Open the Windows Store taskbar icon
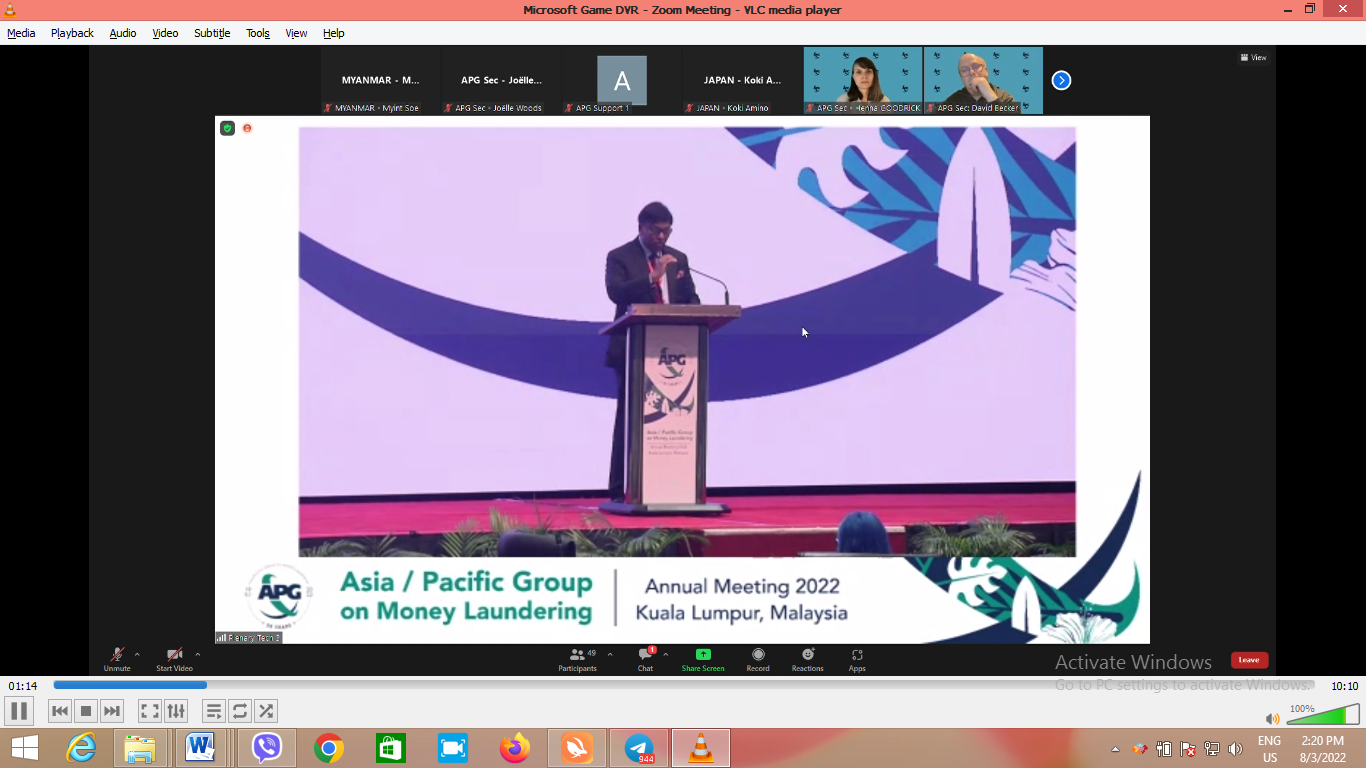The width and height of the screenshot is (1366, 768). (390, 748)
